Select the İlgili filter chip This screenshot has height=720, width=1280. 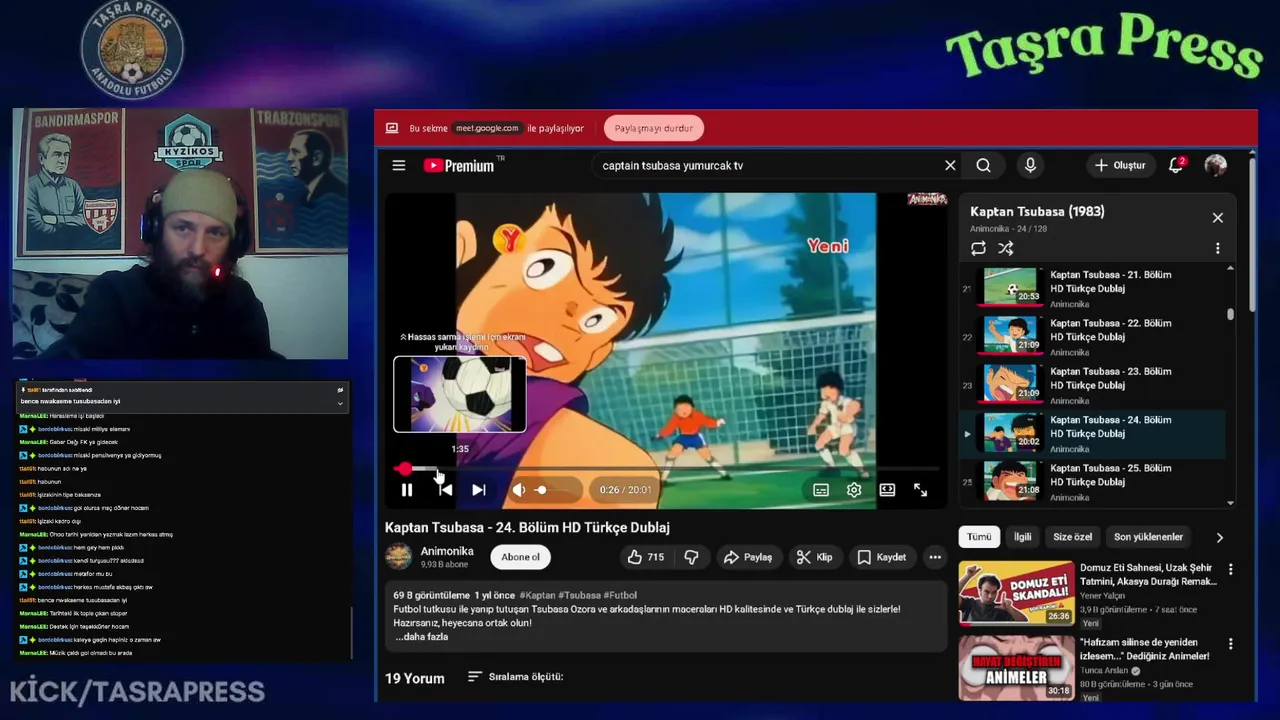click(x=1022, y=537)
